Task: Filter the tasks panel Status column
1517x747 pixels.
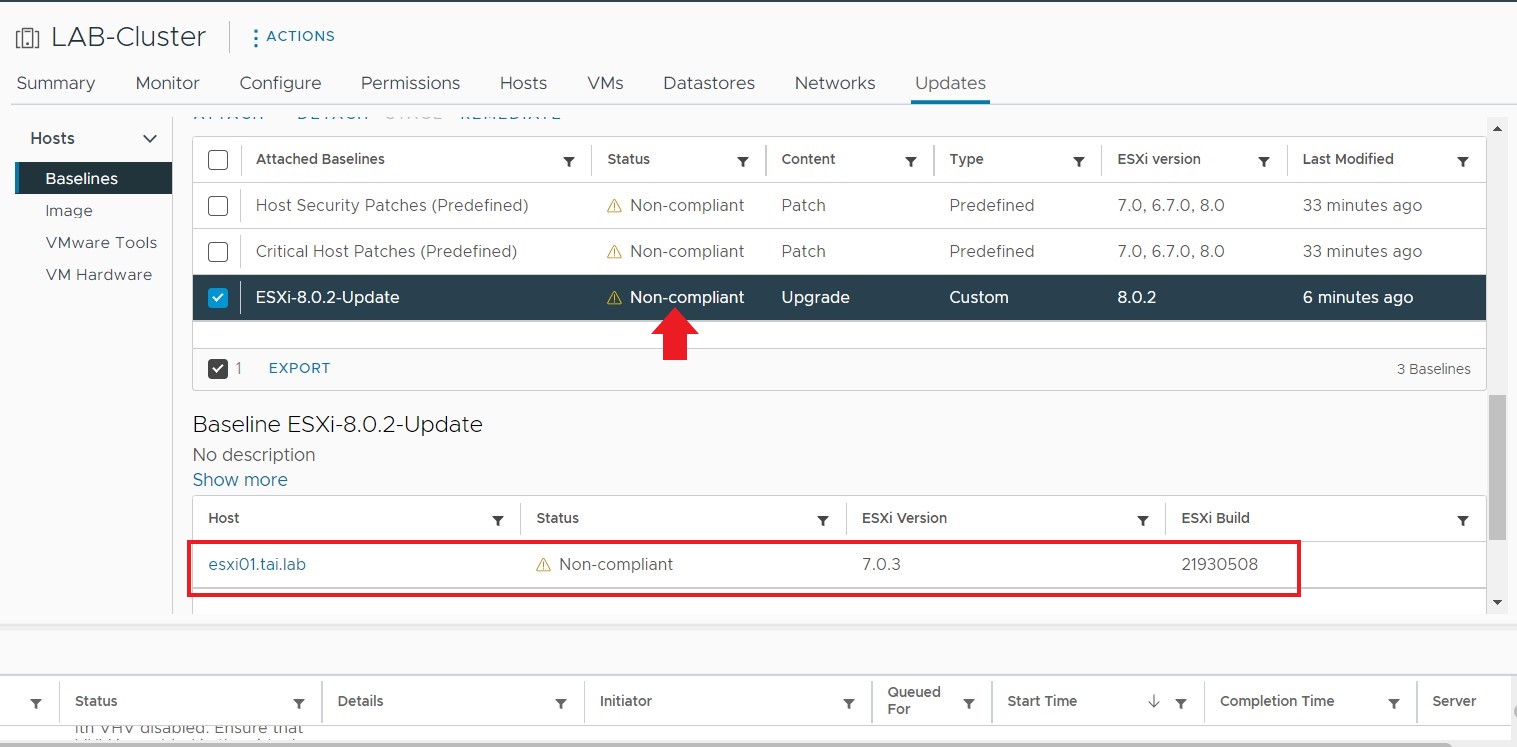Action: [x=299, y=704]
